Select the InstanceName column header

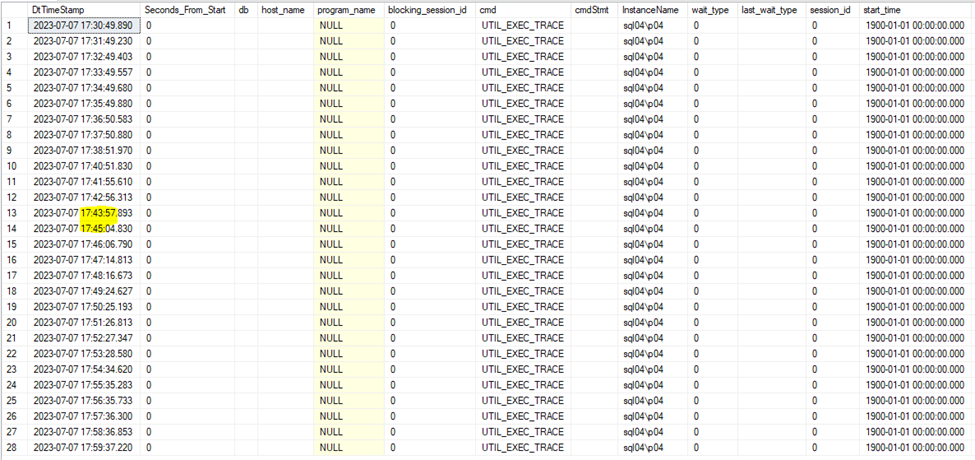click(x=649, y=9)
